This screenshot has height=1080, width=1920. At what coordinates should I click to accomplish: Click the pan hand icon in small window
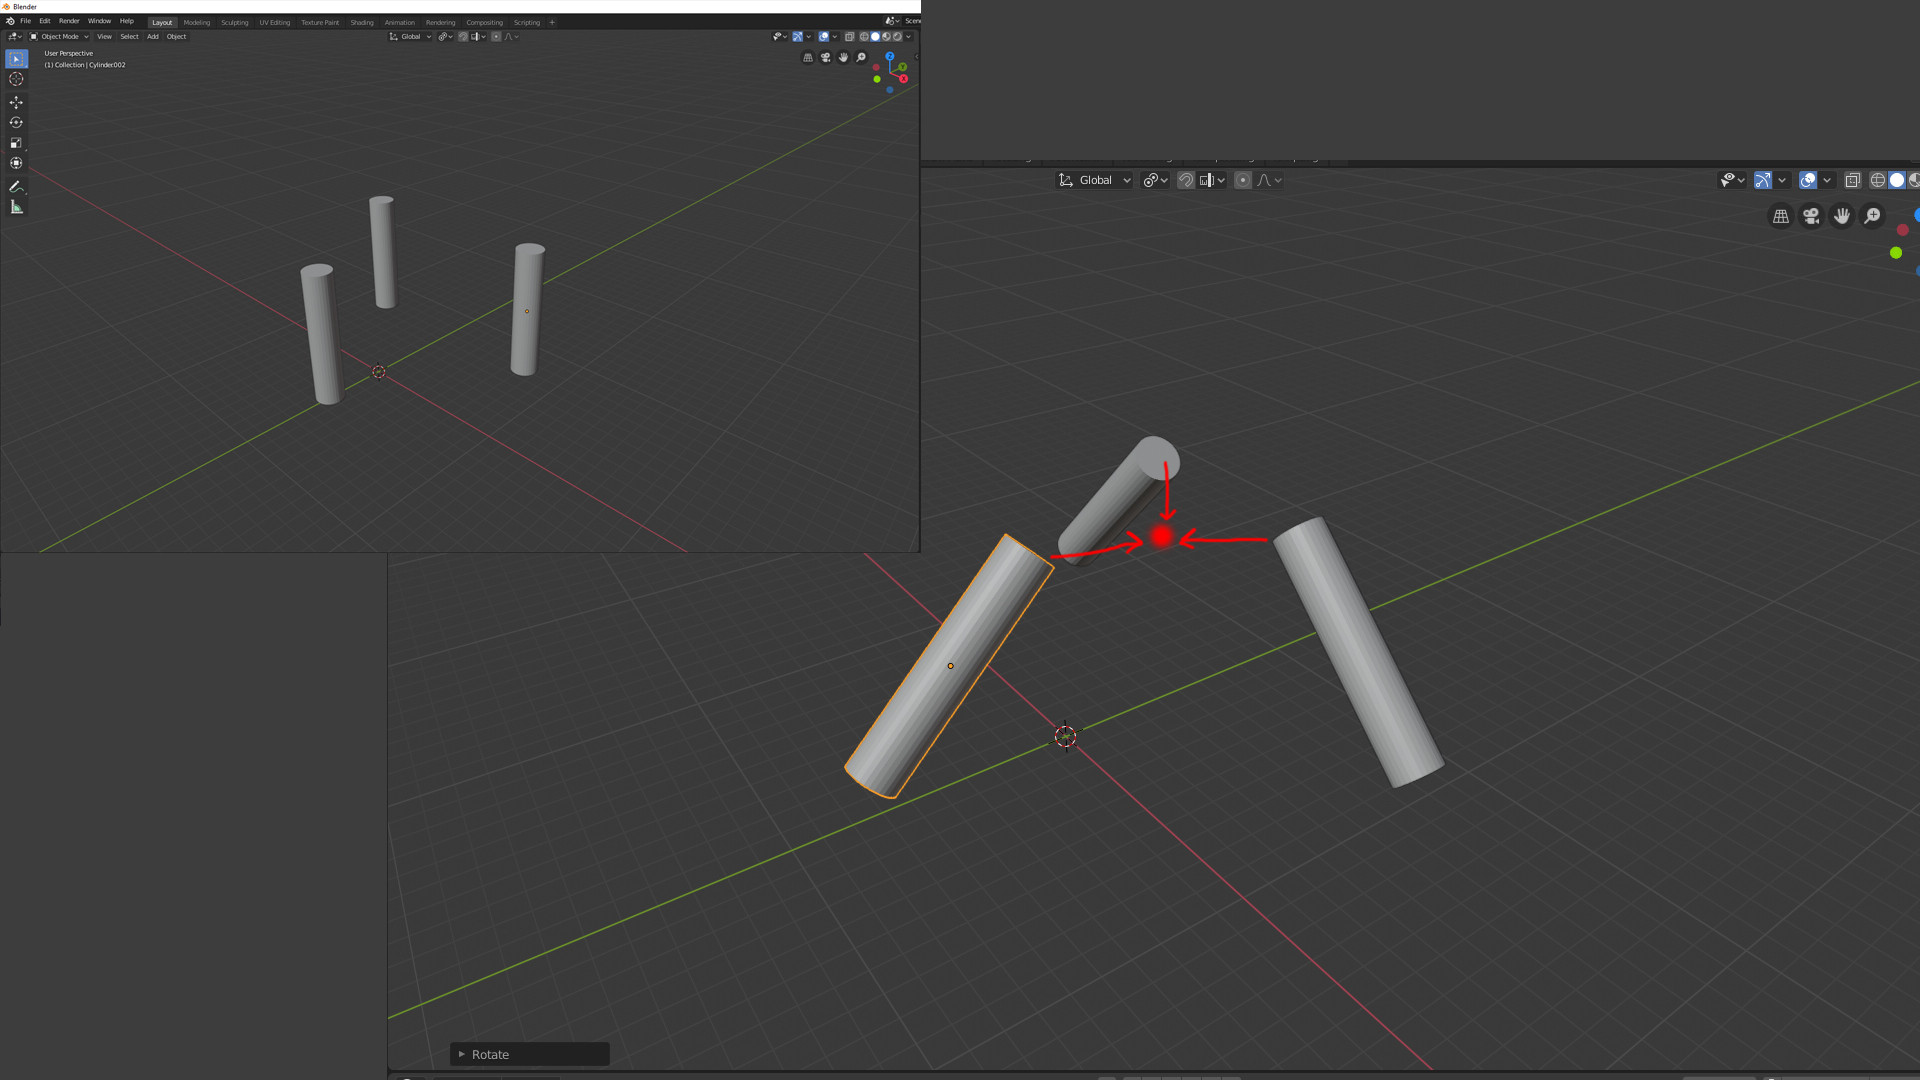843,57
